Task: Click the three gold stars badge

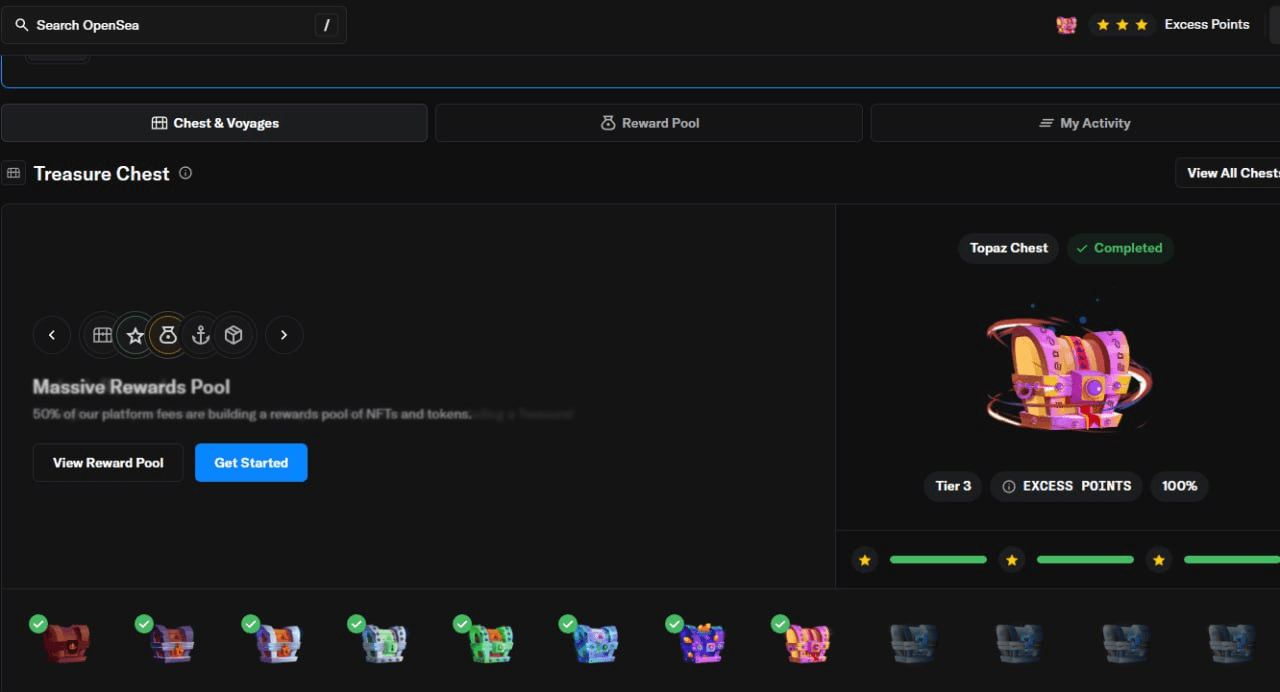Action: pos(1122,25)
